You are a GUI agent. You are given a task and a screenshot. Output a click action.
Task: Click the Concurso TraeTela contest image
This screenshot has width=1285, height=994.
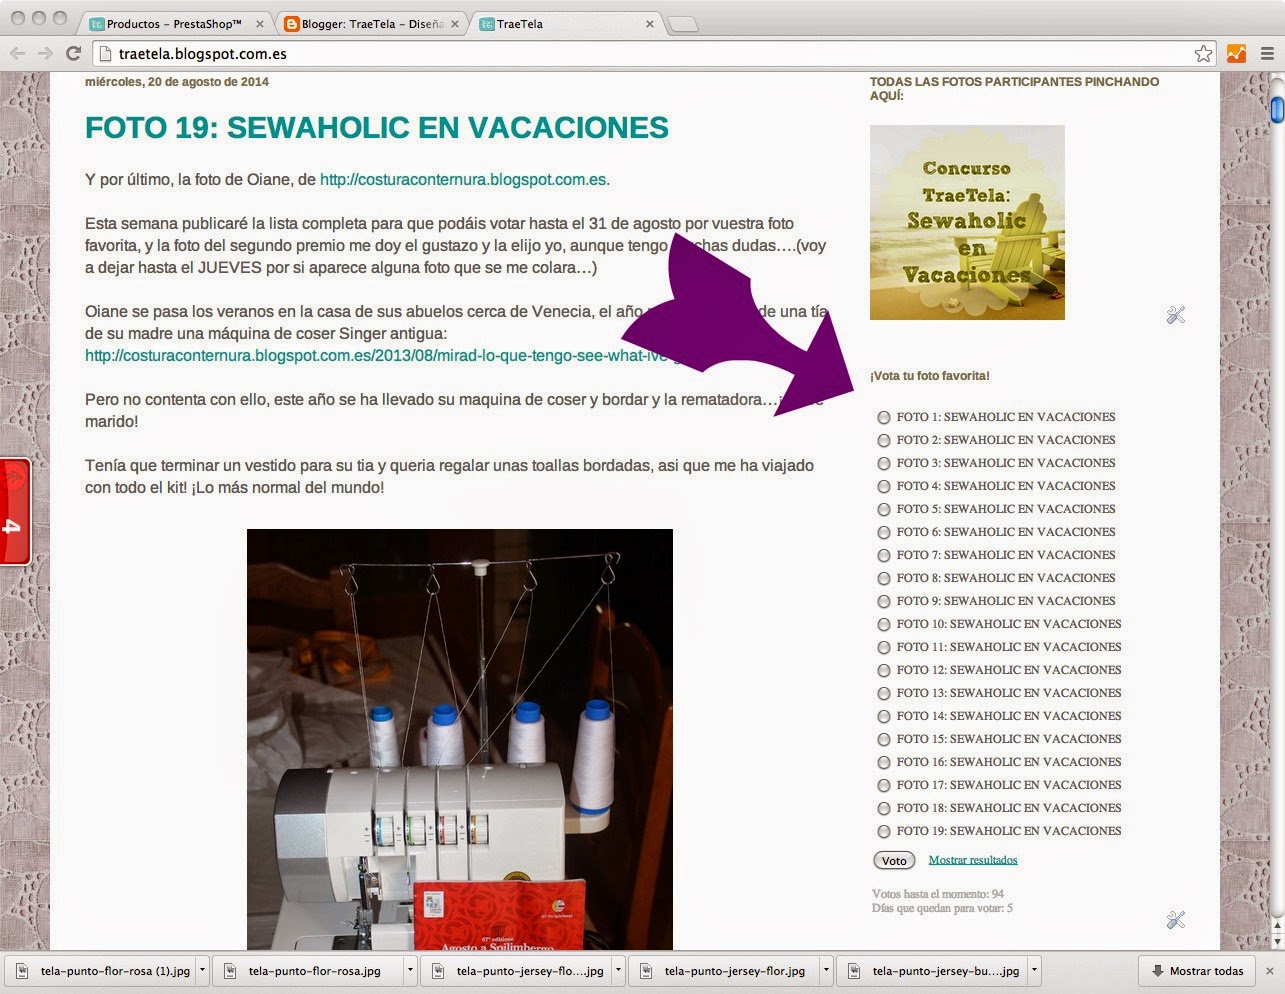click(x=967, y=222)
